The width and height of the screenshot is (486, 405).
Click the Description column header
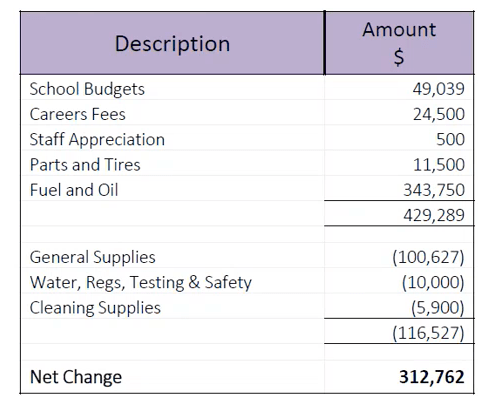pyautogui.click(x=172, y=43)
